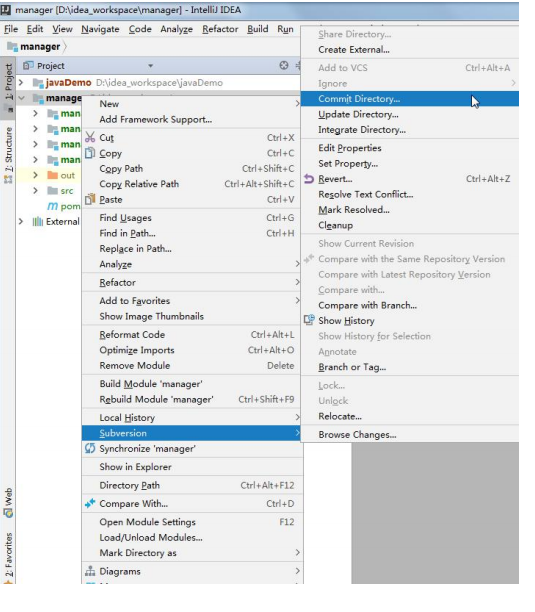Viewport: 535px width, 612px height.
Task: Select Subversion in the context menu
Action: coord(192,433)
